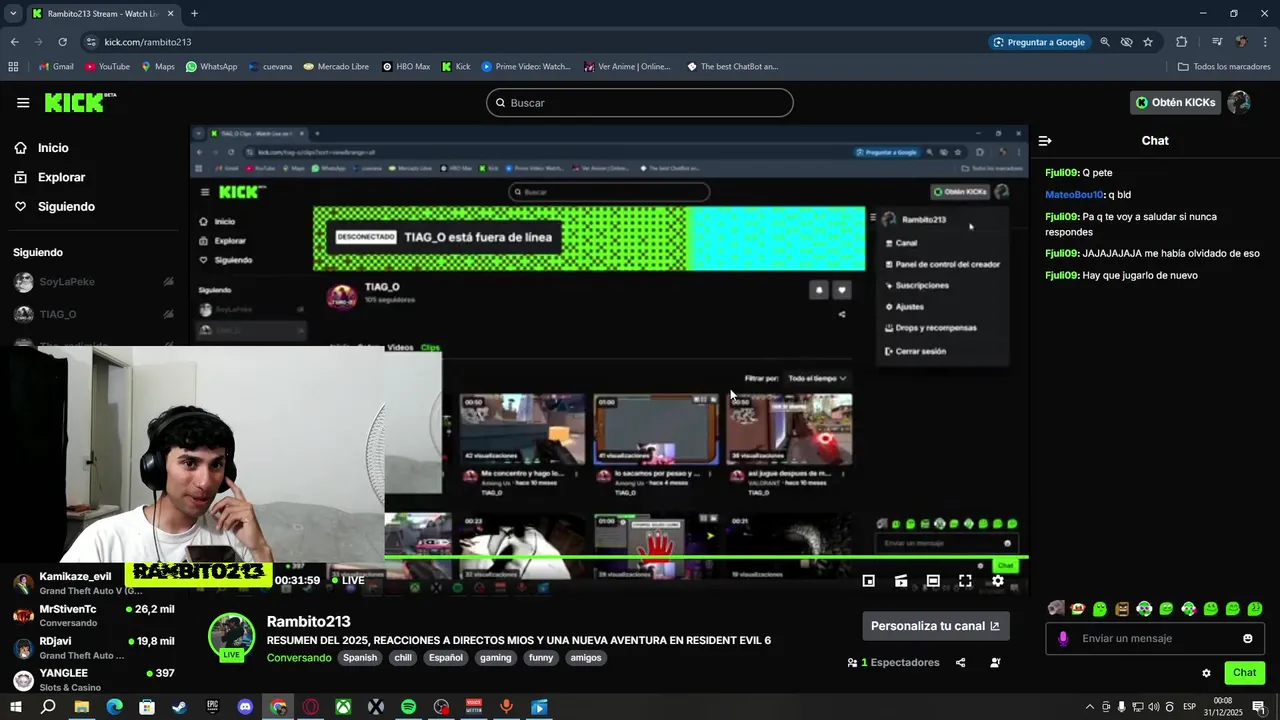Select the Rambito213 Stream browser tab

click(103, 14)
